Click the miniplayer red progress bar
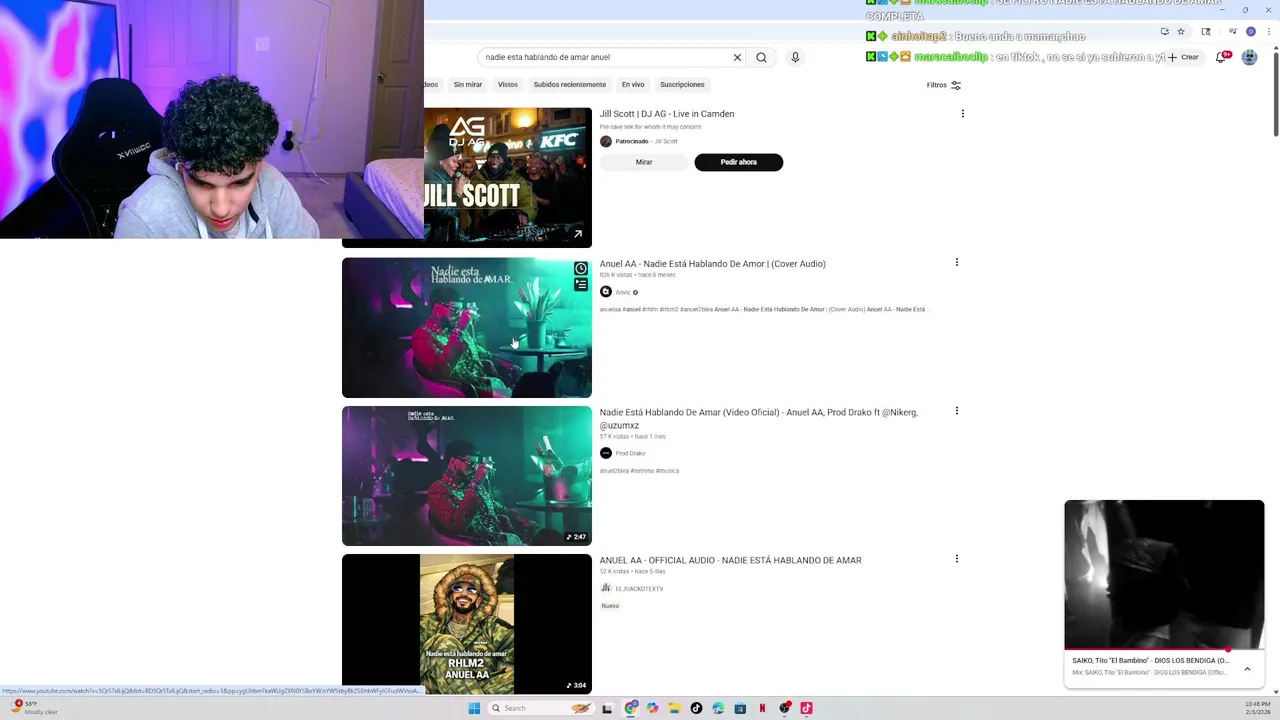 [1164, 649]
